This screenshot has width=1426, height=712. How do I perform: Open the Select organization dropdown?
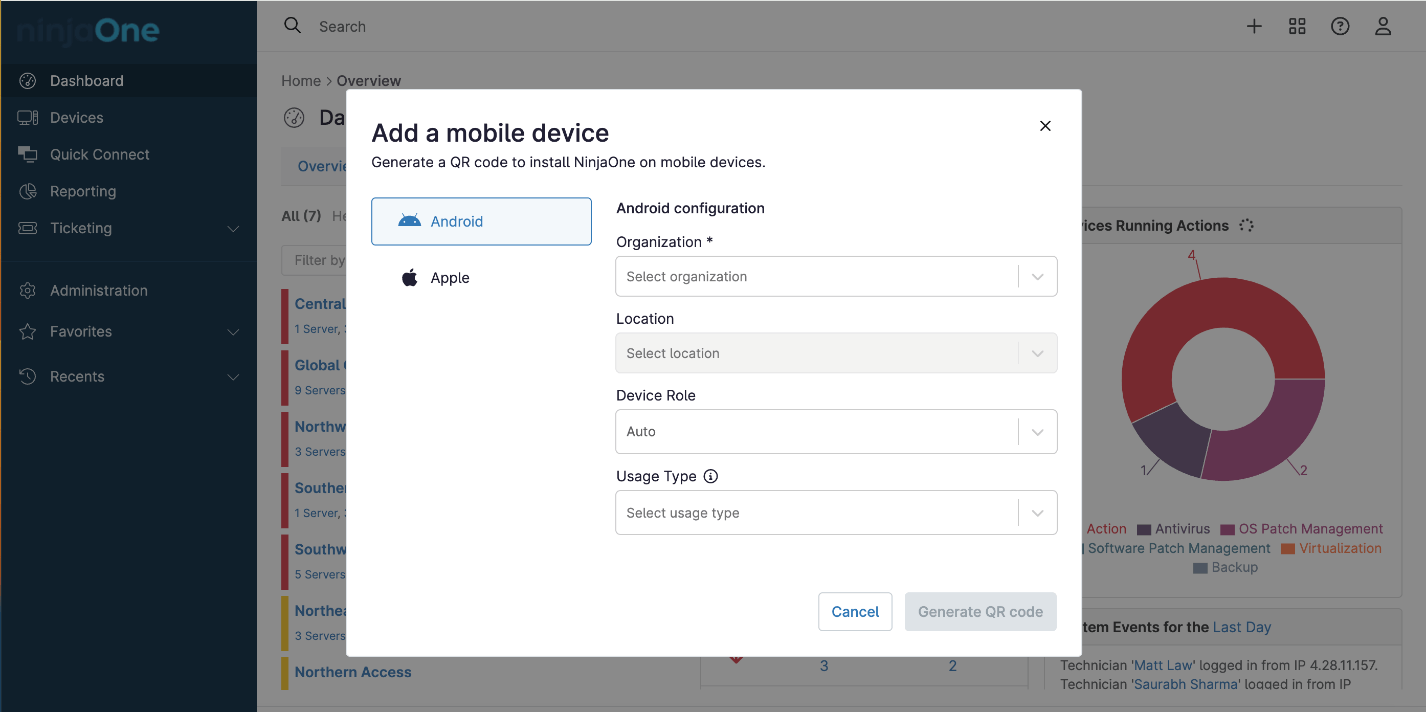point(836,277)
